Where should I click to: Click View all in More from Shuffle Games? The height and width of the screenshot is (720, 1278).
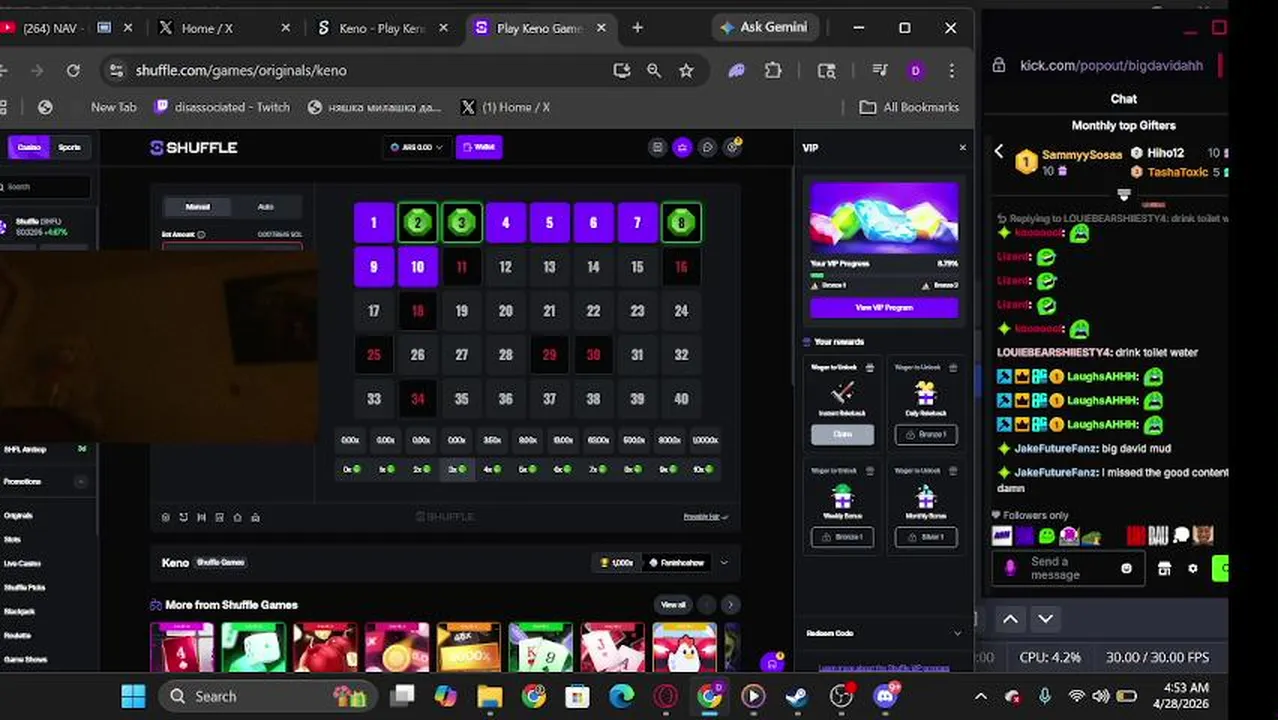(673, 605)
